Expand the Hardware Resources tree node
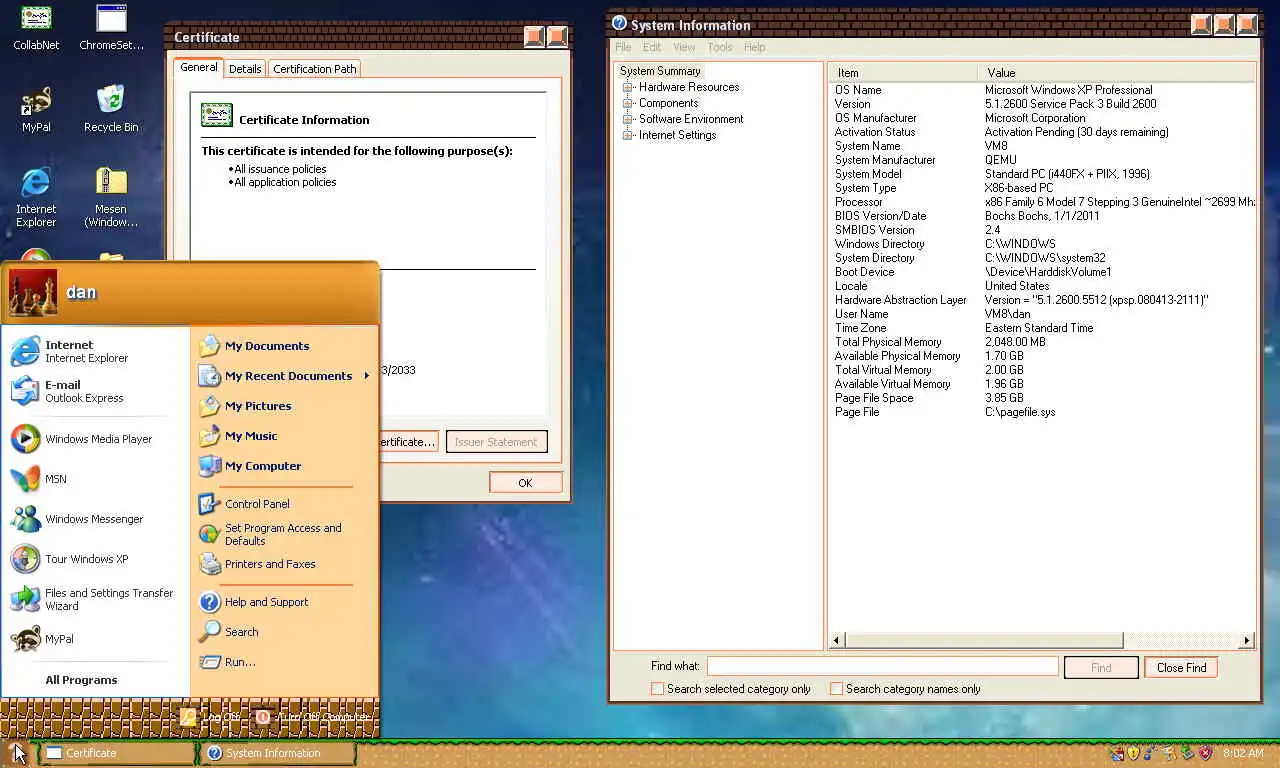The height and width of the screenshot is (768, 1280). pos(628,87)
